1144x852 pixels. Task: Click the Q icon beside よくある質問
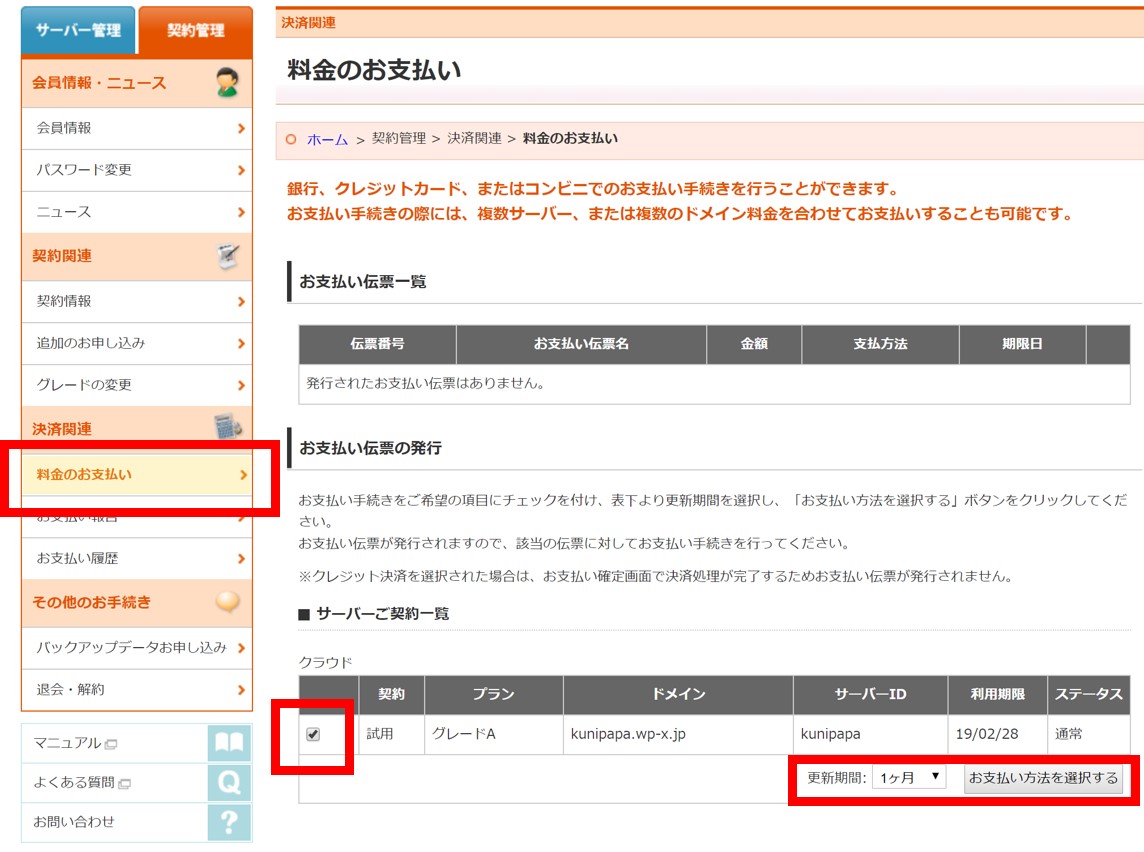229,783
